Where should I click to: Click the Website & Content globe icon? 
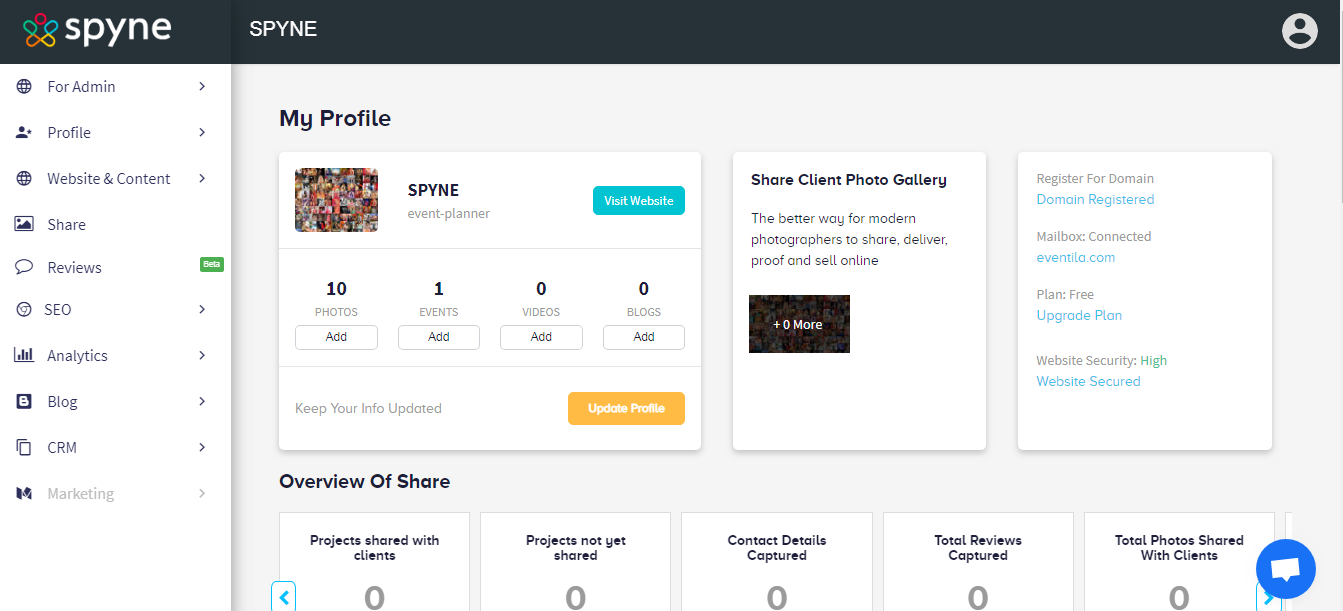pos(24,179)
